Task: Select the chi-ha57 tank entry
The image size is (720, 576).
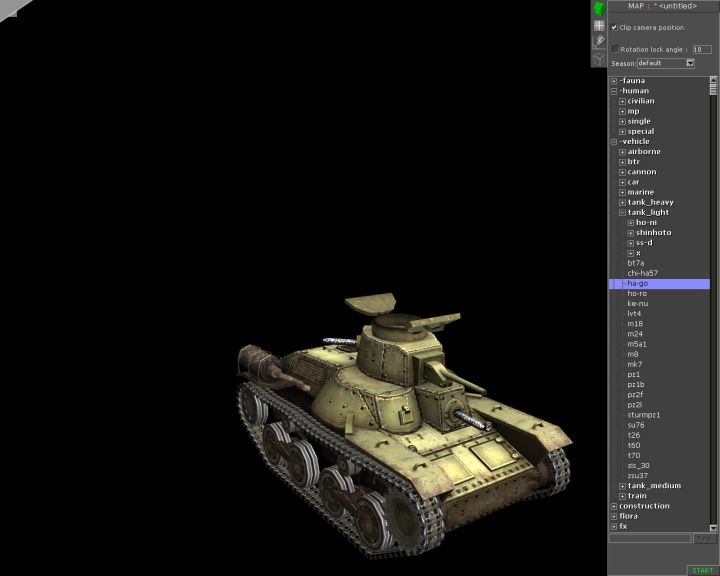Action: (x=642, y=273)
